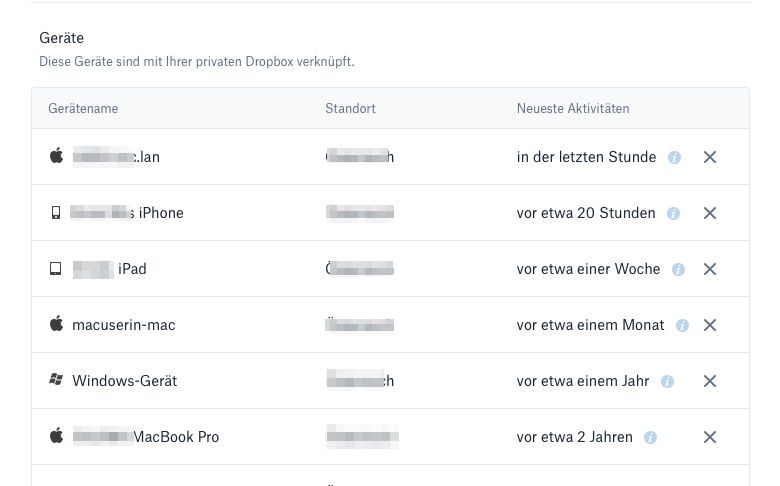
Task: Click info icon beside 'vor etwa 2 Jahren'
Action: 650,437
